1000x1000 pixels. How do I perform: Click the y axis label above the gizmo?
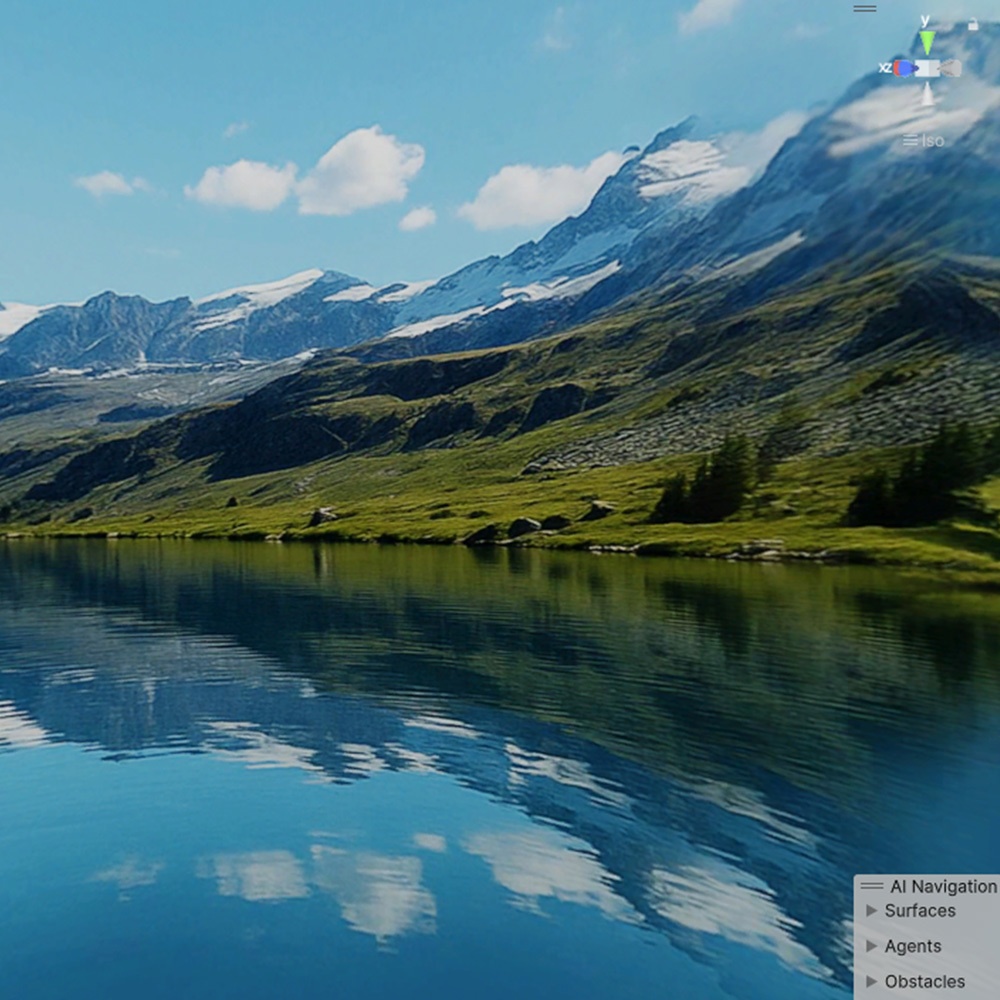[x=924, y=20]
